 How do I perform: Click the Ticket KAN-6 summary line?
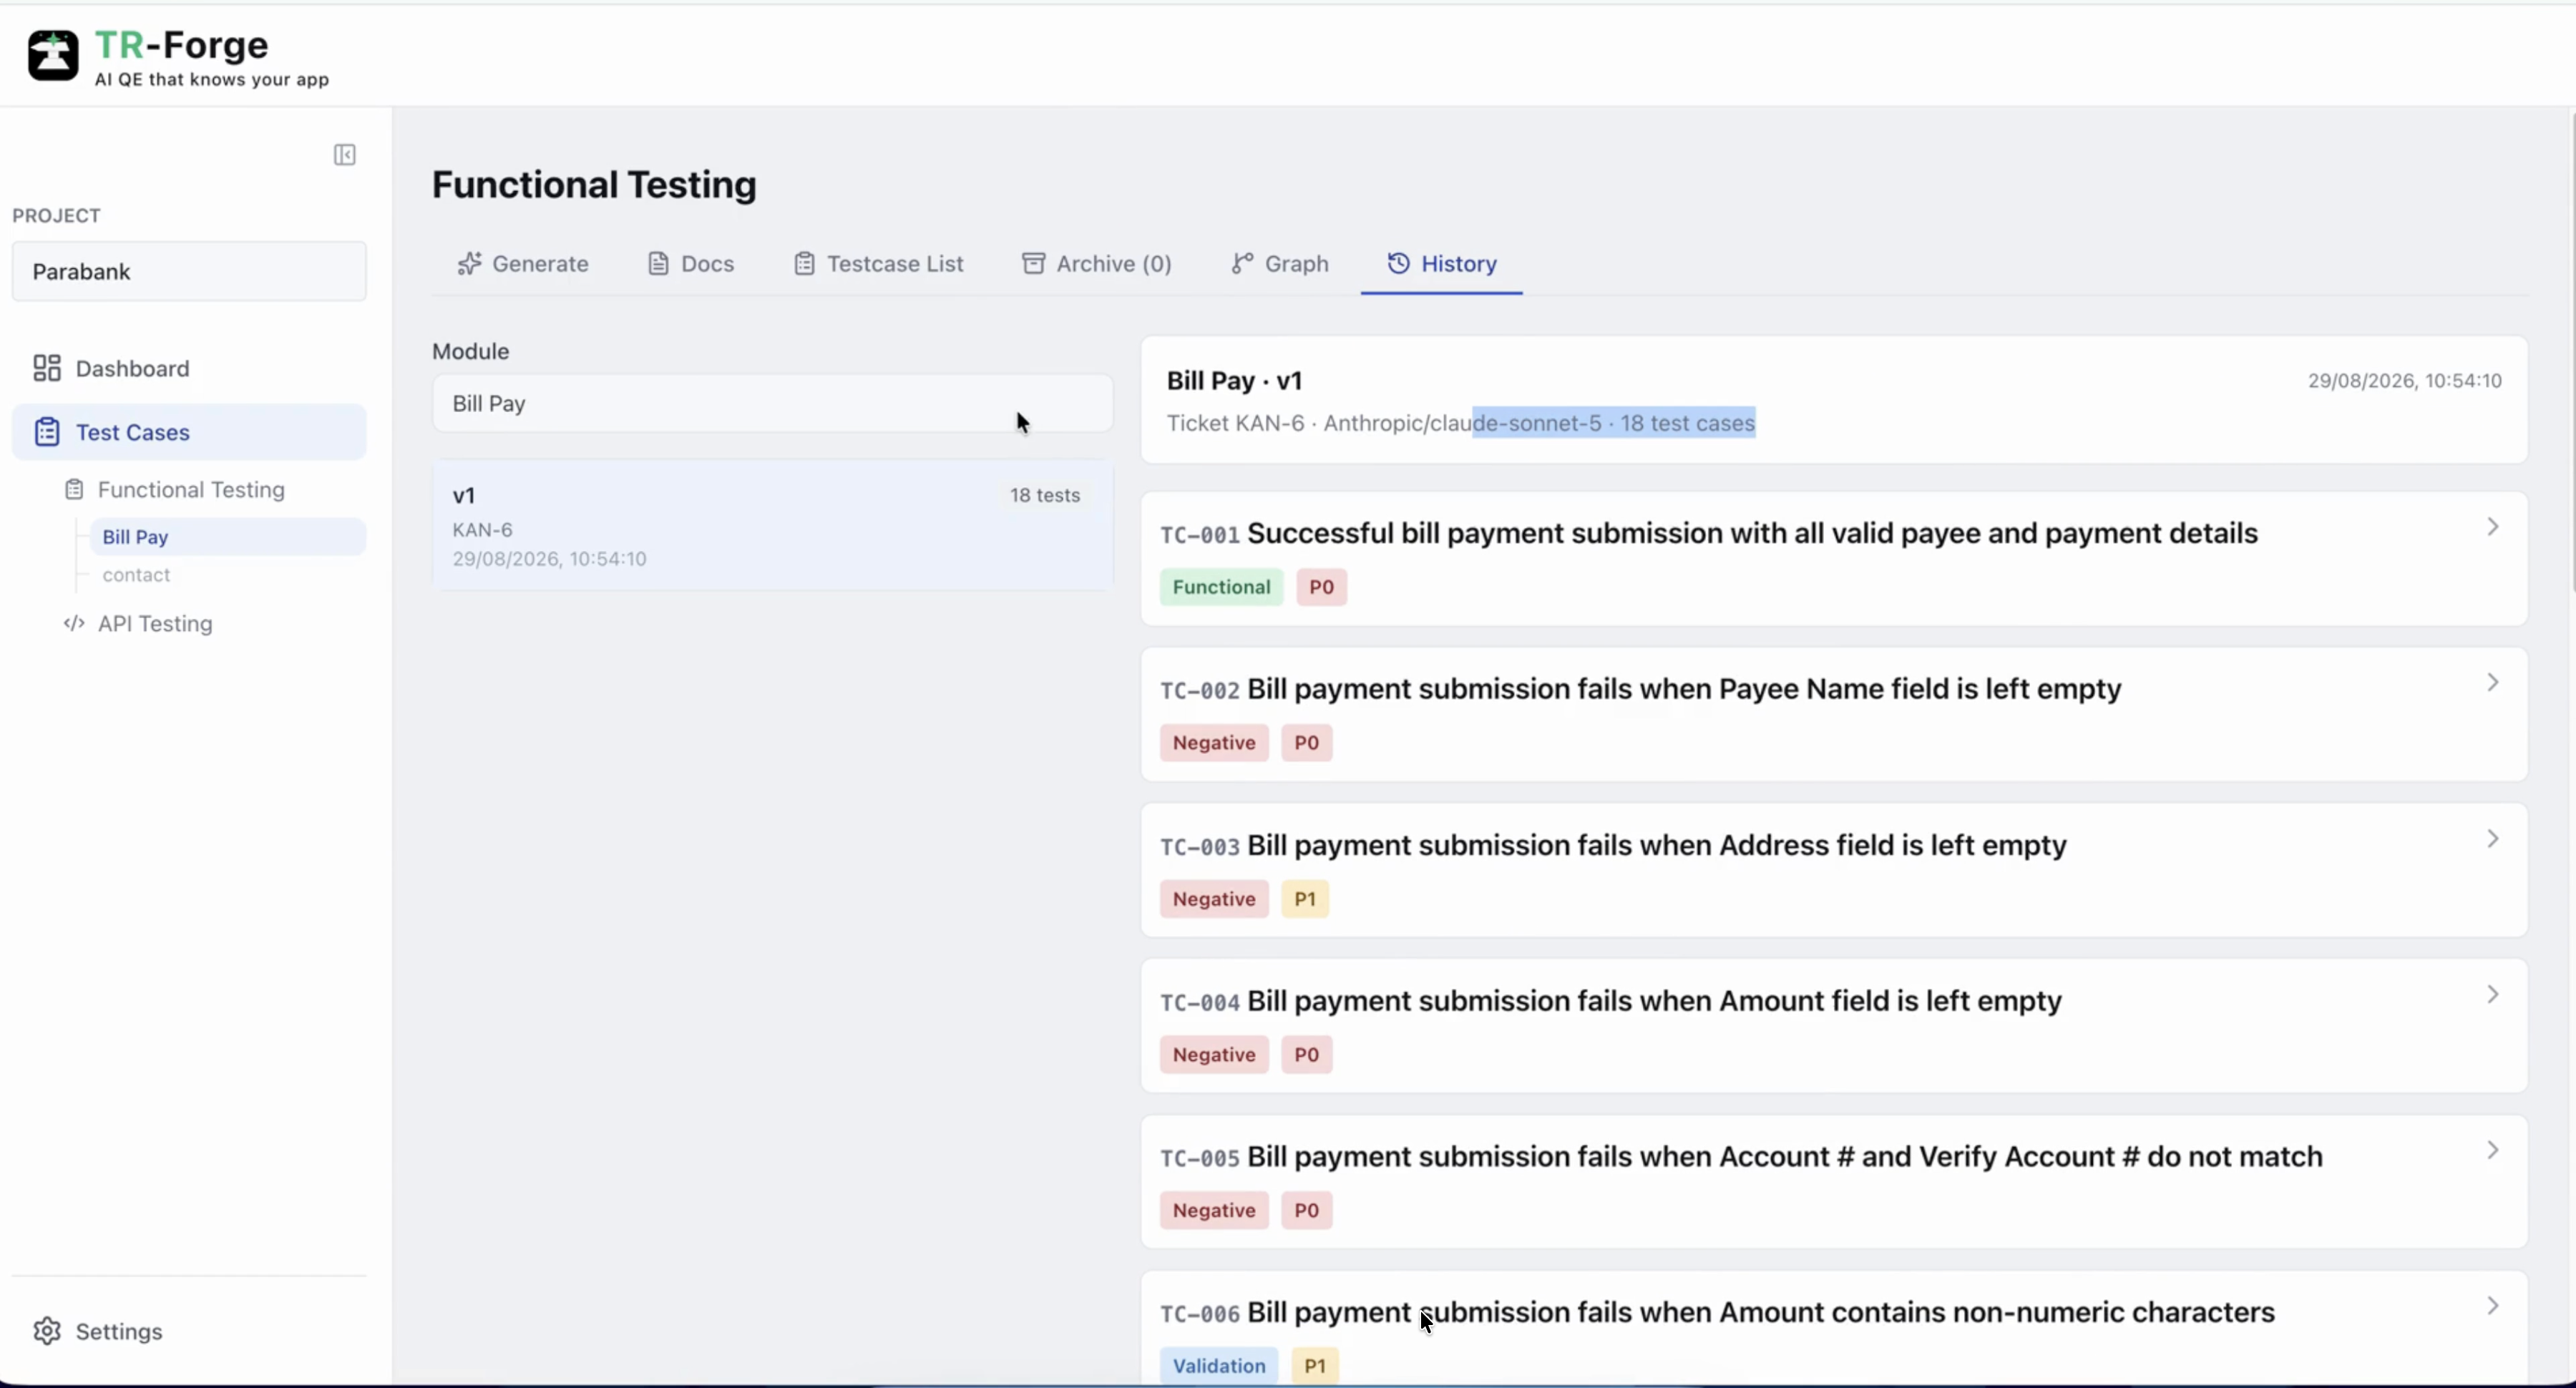point(1460,423)
